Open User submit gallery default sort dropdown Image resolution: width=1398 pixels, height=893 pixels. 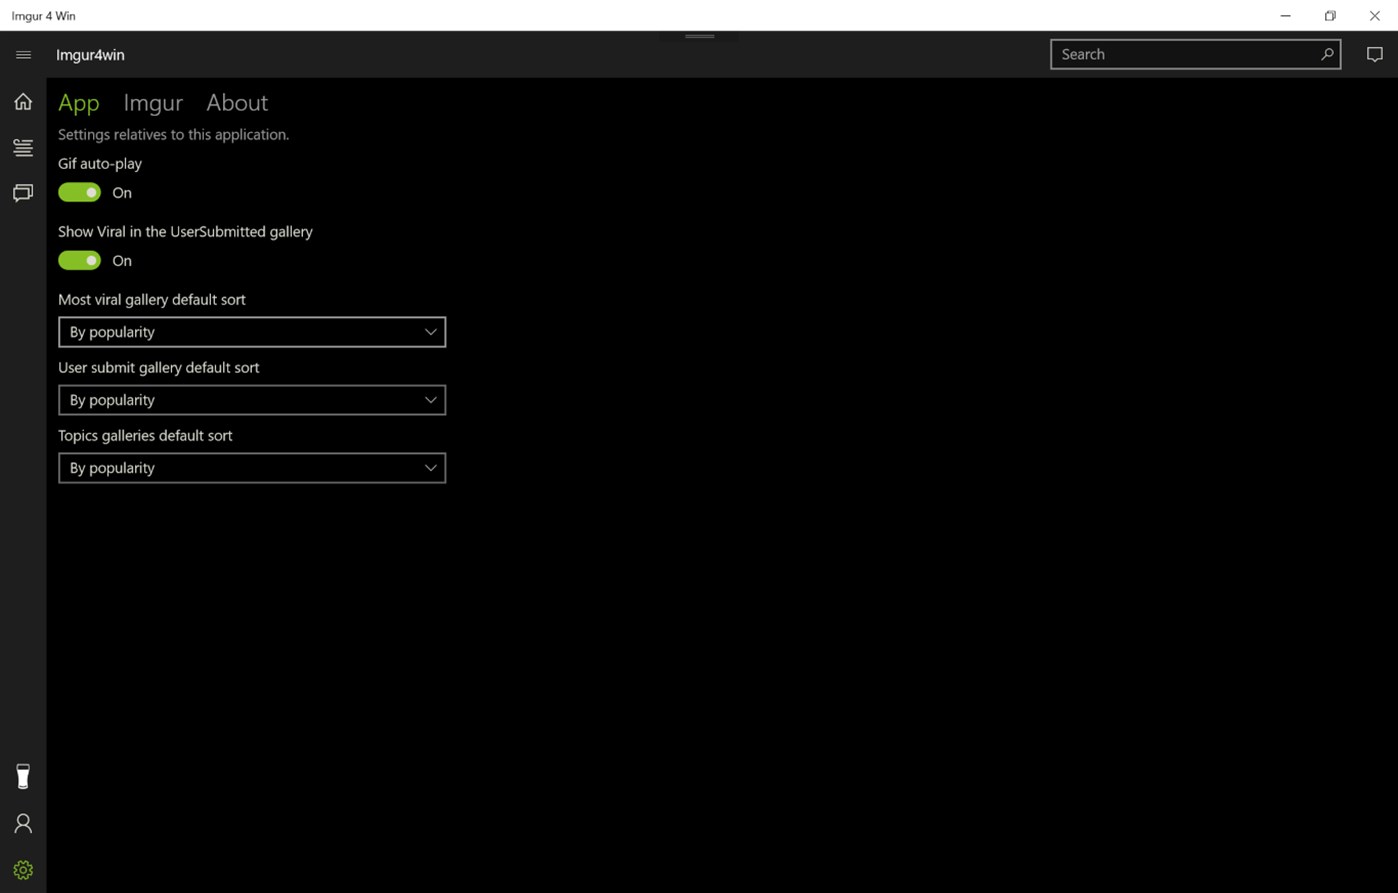pyautogui.click(x=252, y=400)
